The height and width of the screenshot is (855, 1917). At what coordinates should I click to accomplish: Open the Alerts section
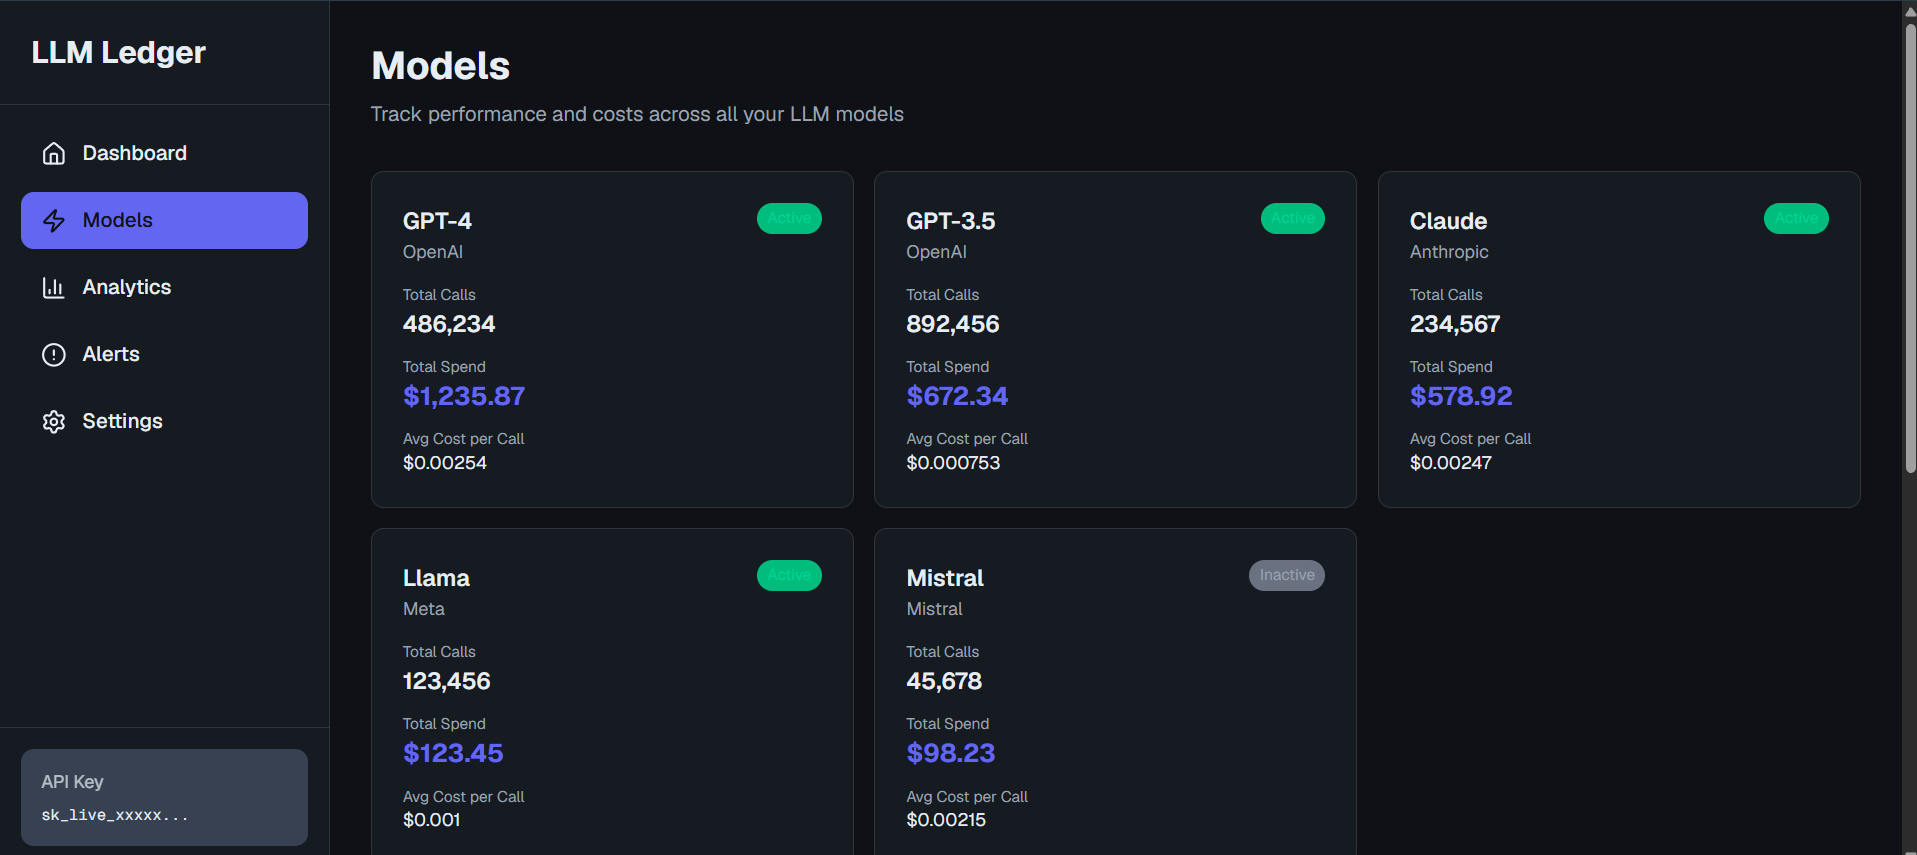164,354
